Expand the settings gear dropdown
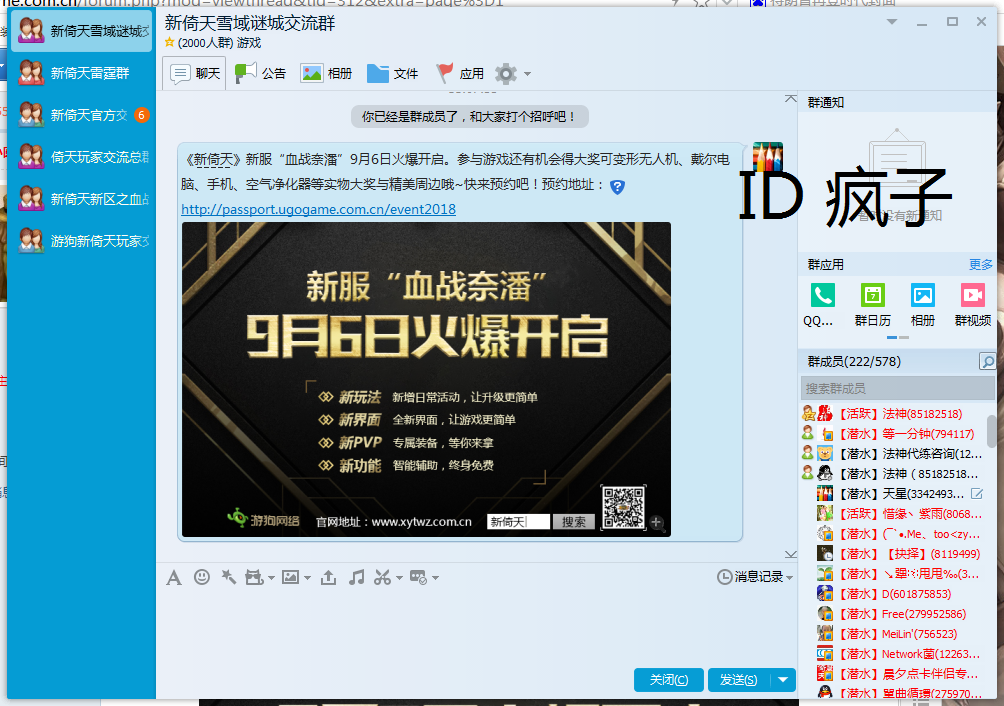 click(x=527, y=74)
